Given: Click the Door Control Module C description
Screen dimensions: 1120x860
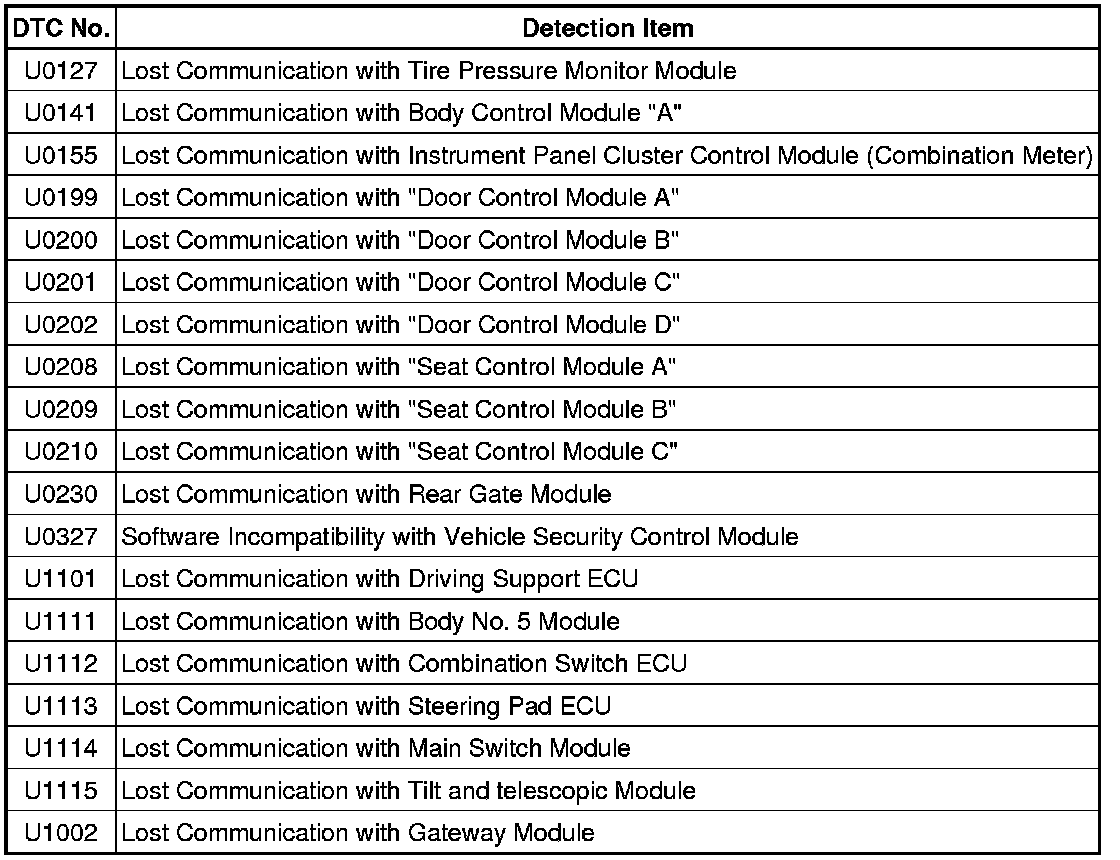Looking at the screenshot, I should (401, 283).
